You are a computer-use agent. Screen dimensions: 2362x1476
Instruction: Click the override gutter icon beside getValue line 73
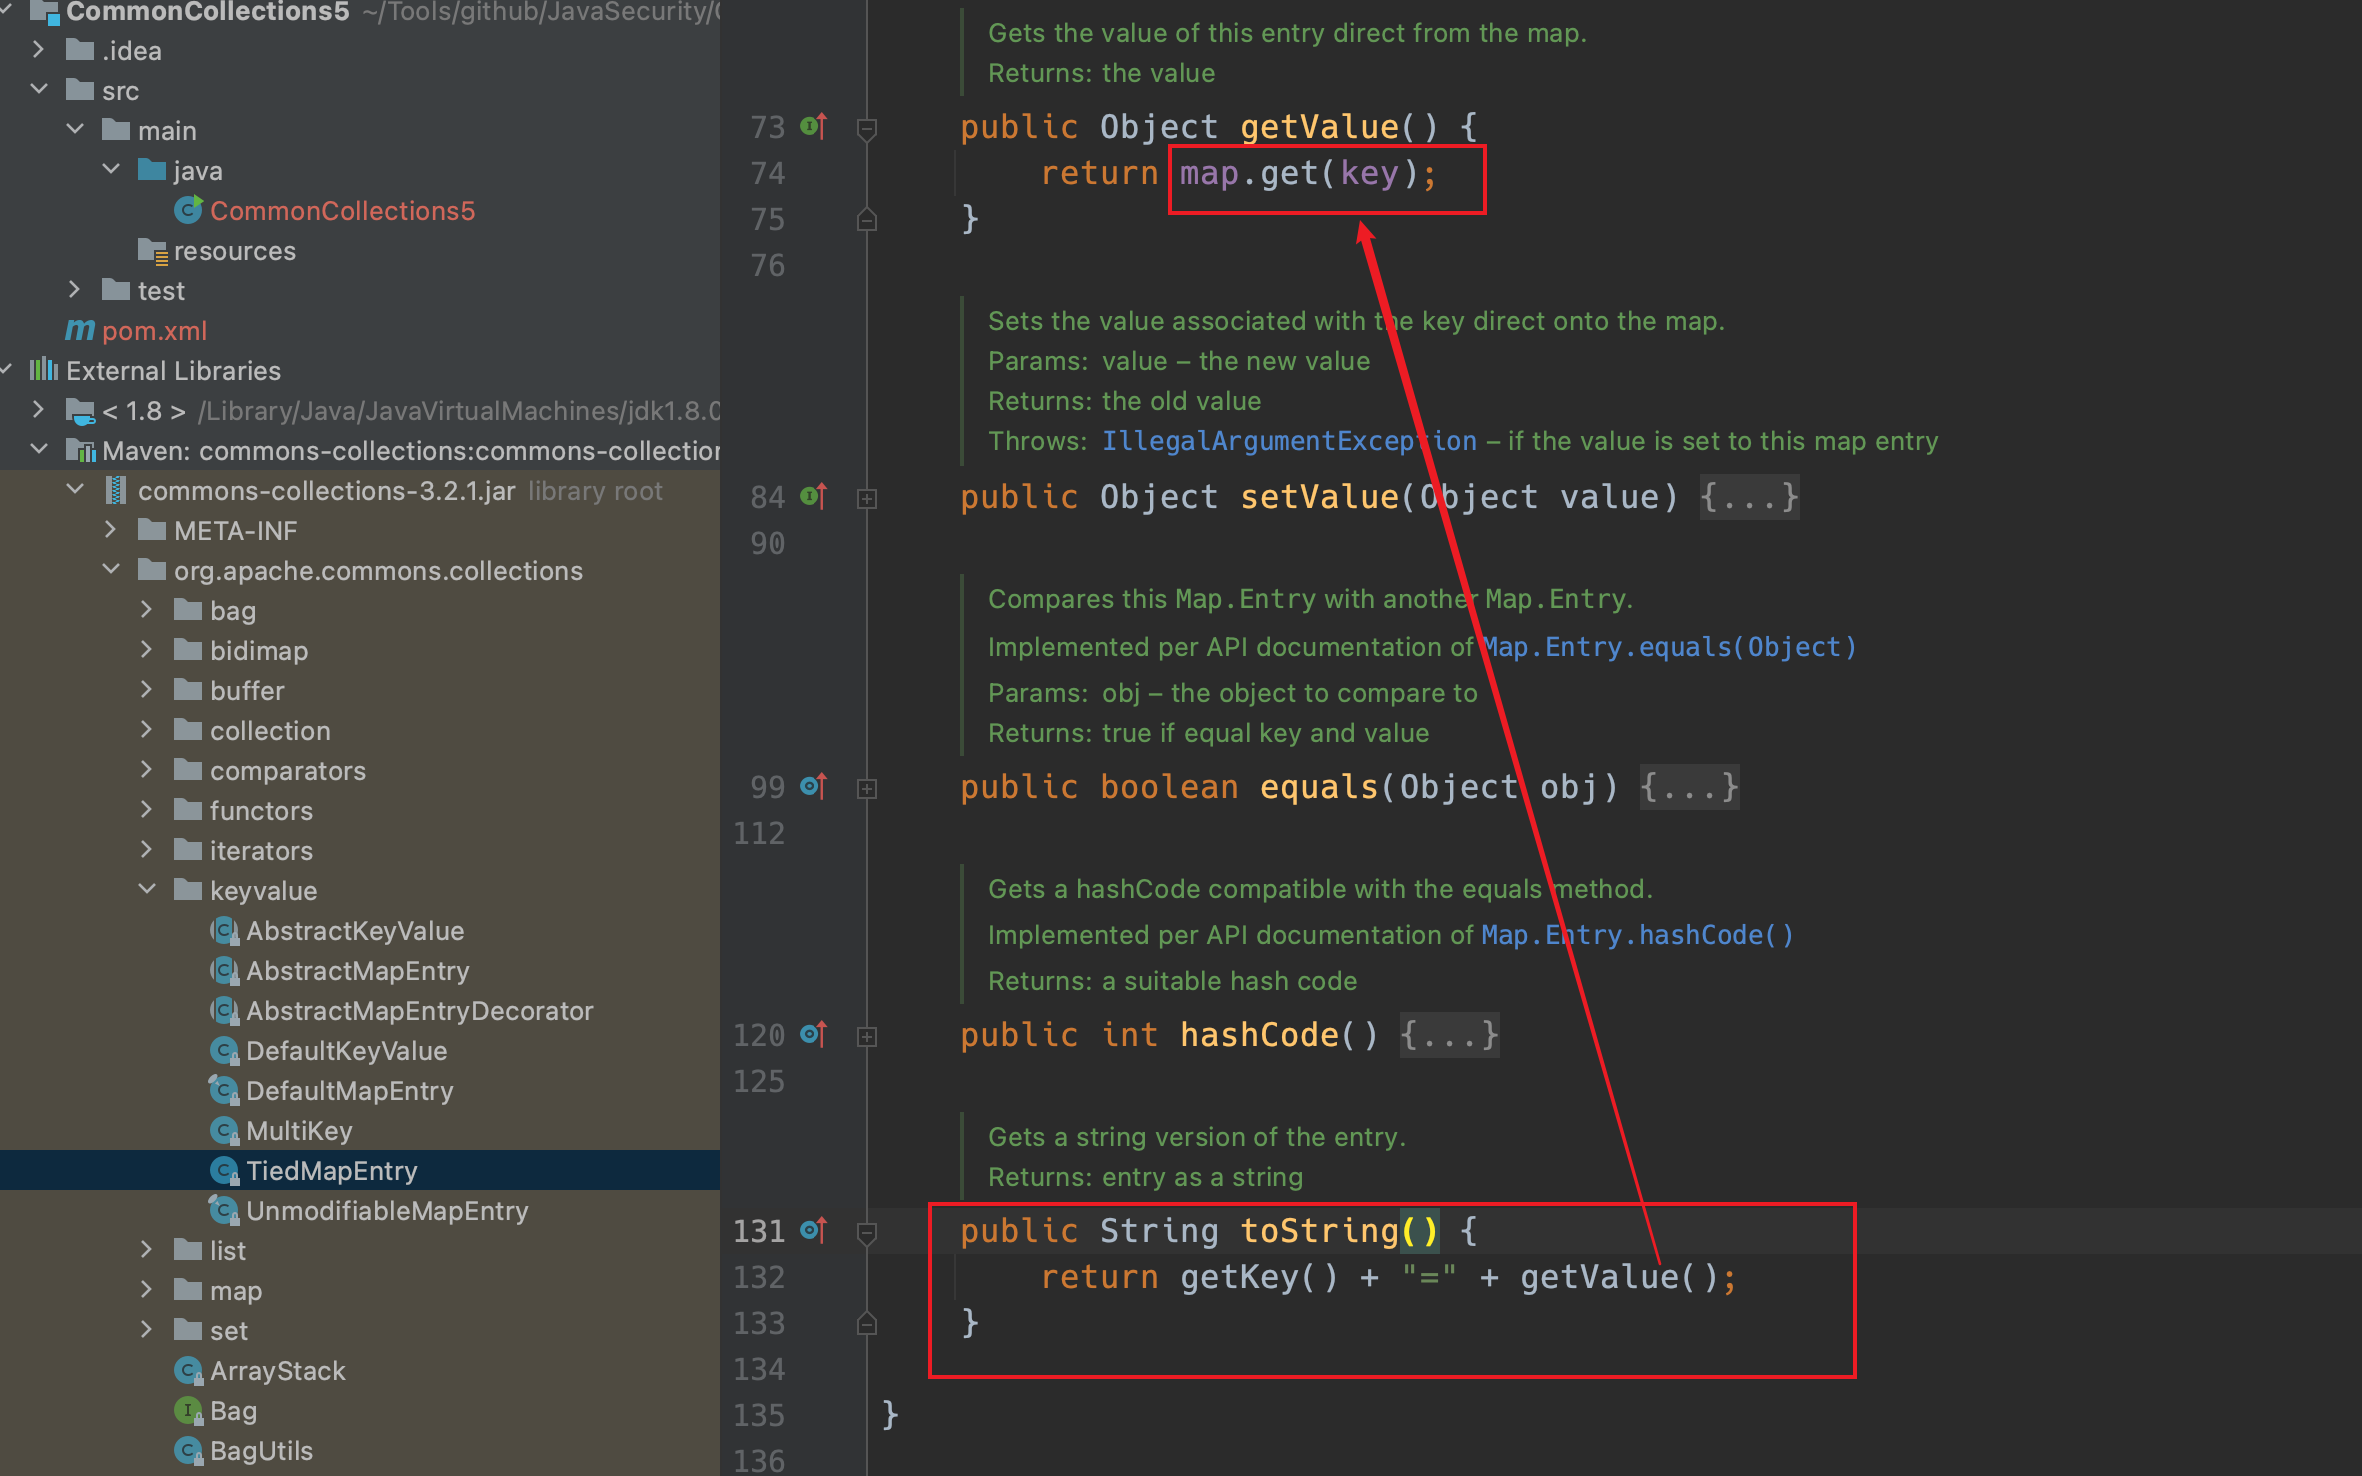pyautogui.click(x=814, y=127)
